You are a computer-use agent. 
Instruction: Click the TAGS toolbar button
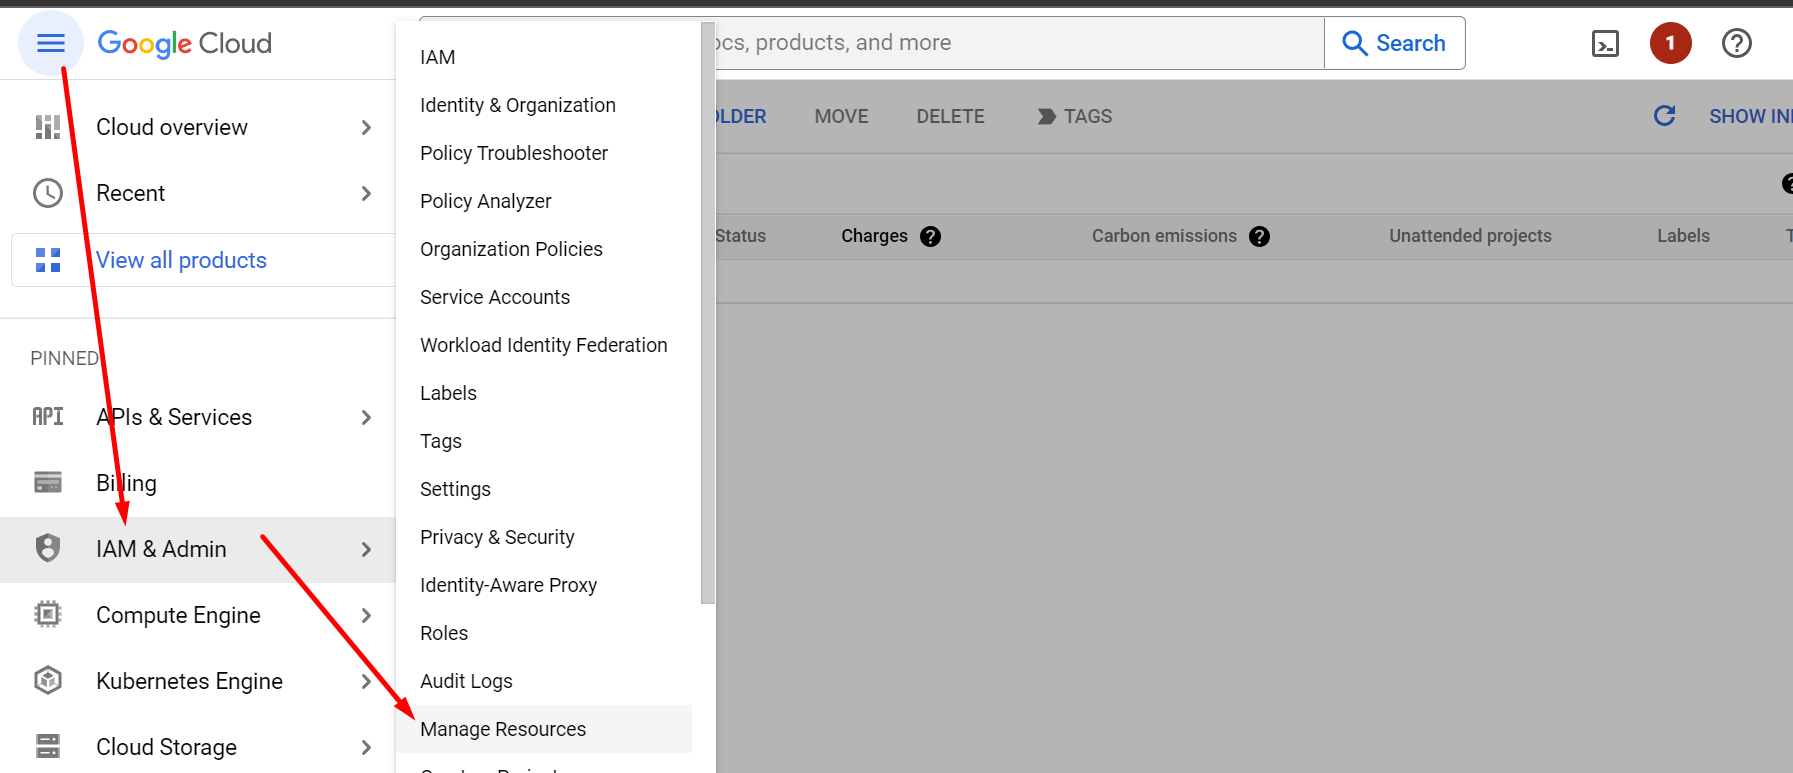(x=1074, y=116)
